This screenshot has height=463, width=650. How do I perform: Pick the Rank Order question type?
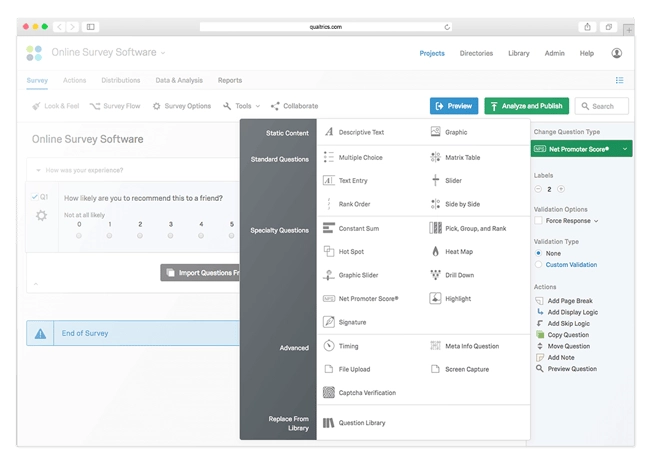click(x=354, y=204)
